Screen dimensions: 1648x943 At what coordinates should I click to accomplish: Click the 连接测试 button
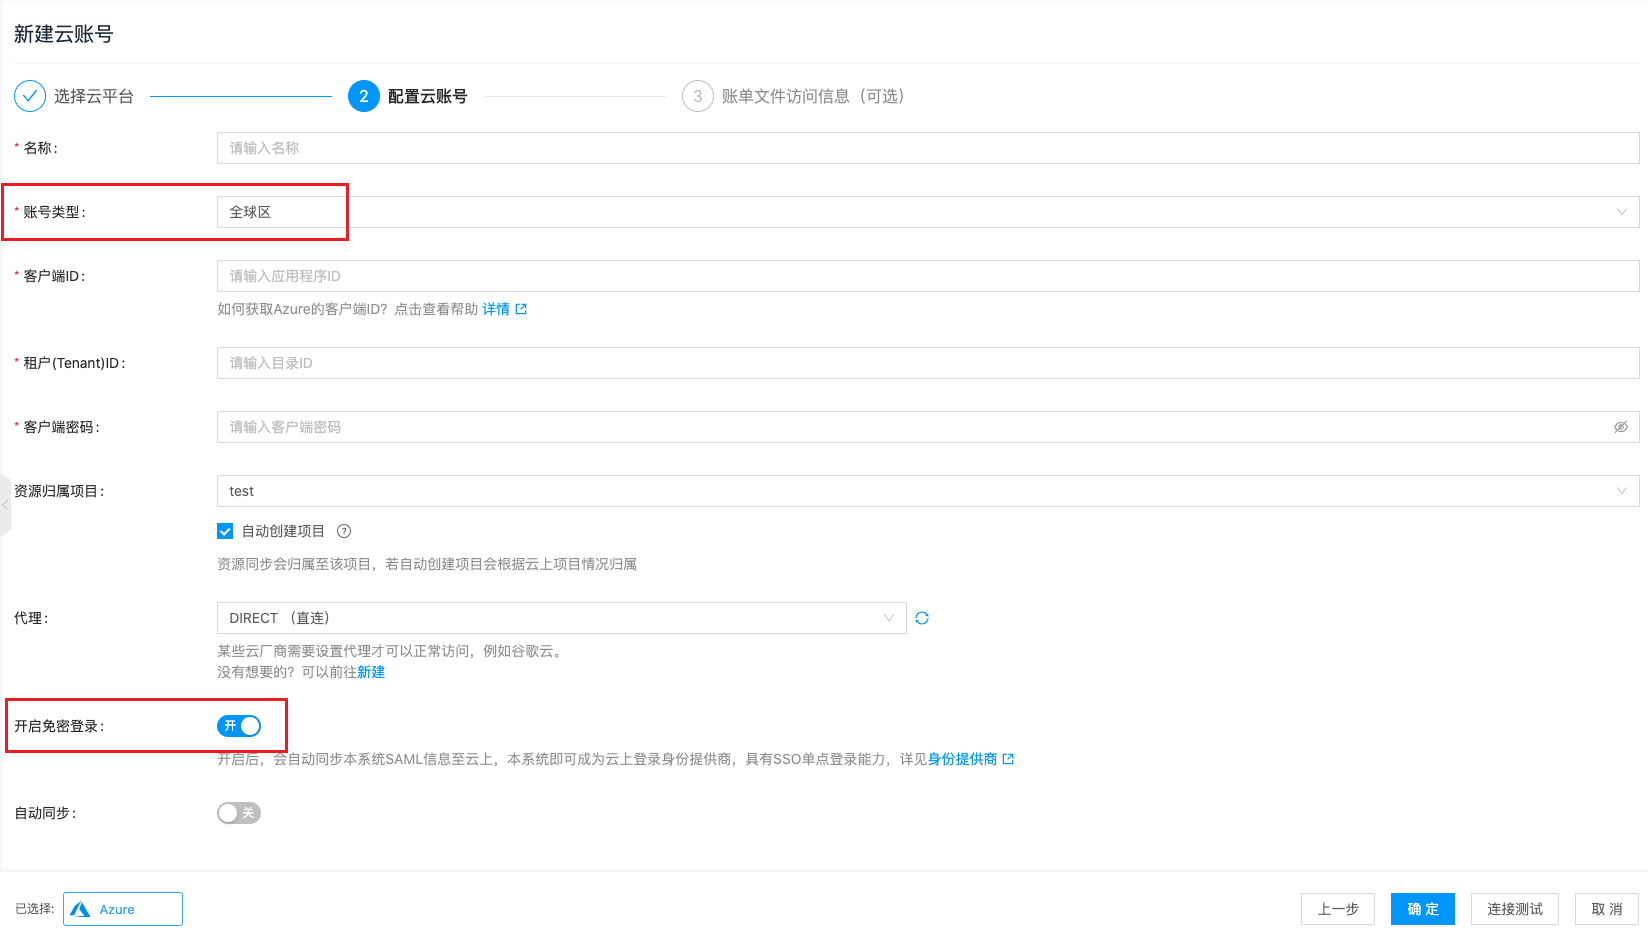[1514, 909]
